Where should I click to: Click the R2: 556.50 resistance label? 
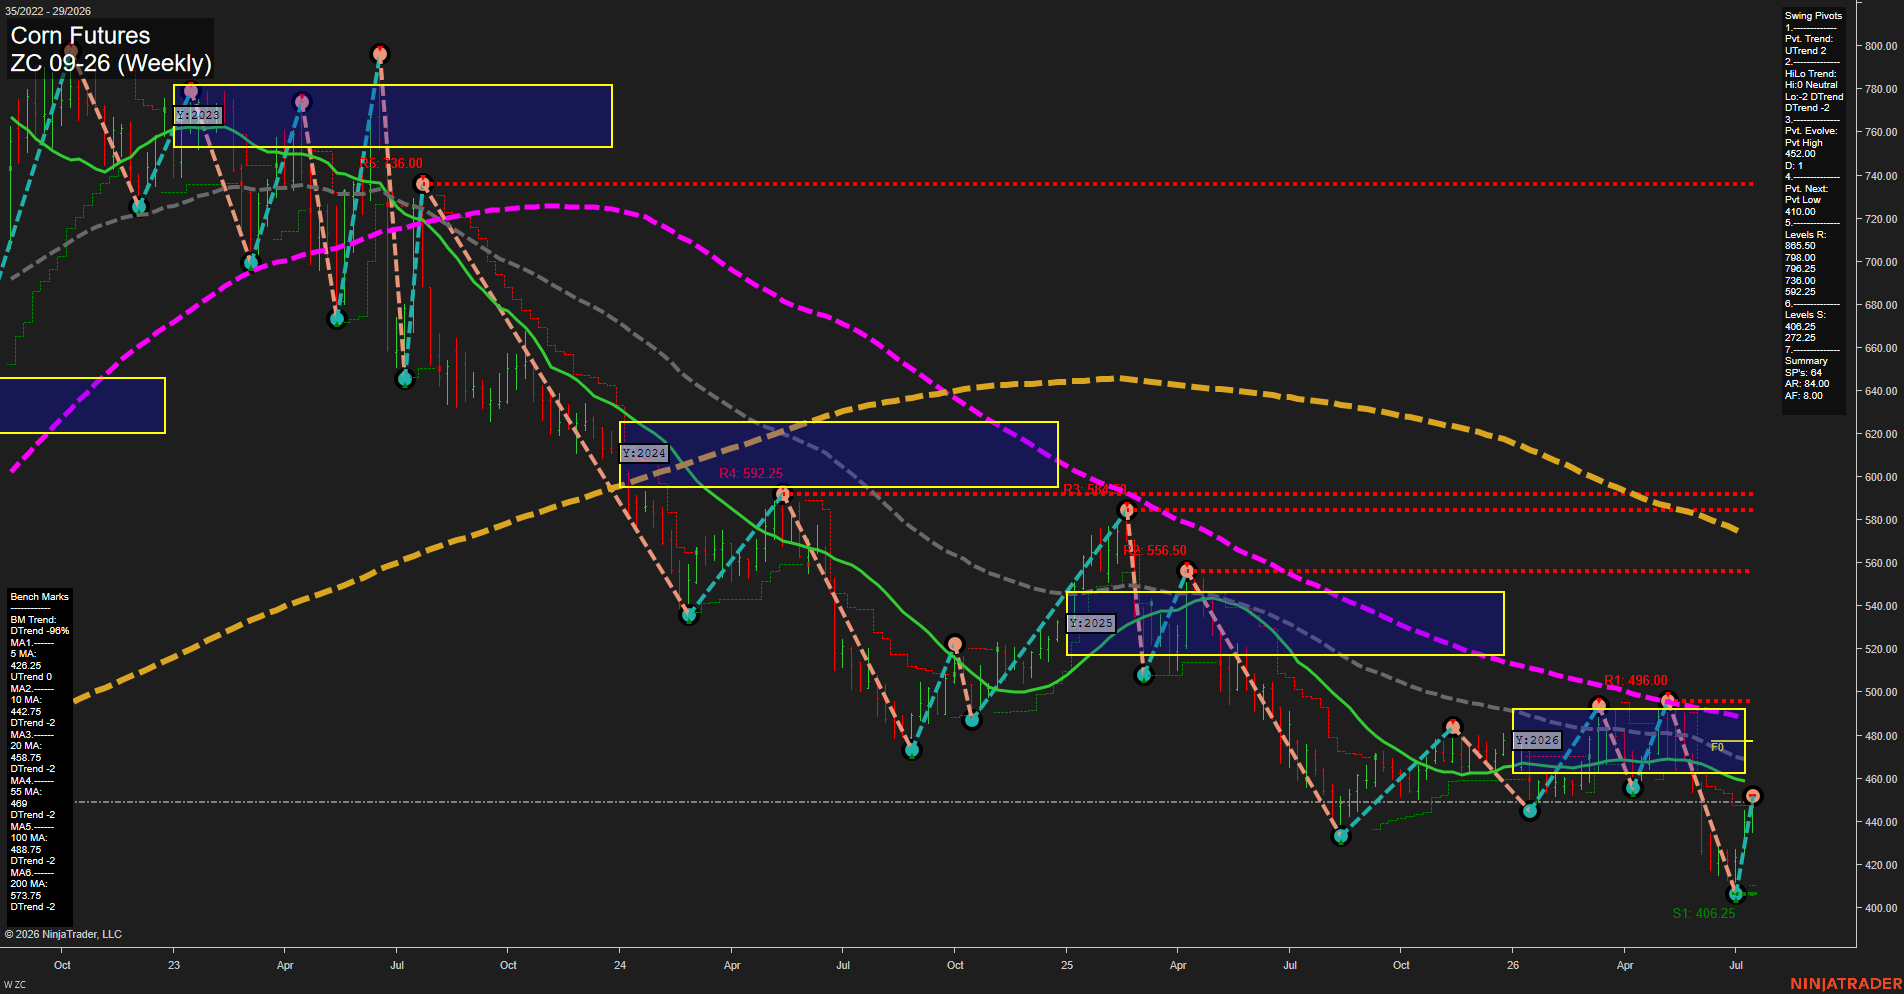[1155, 551]
